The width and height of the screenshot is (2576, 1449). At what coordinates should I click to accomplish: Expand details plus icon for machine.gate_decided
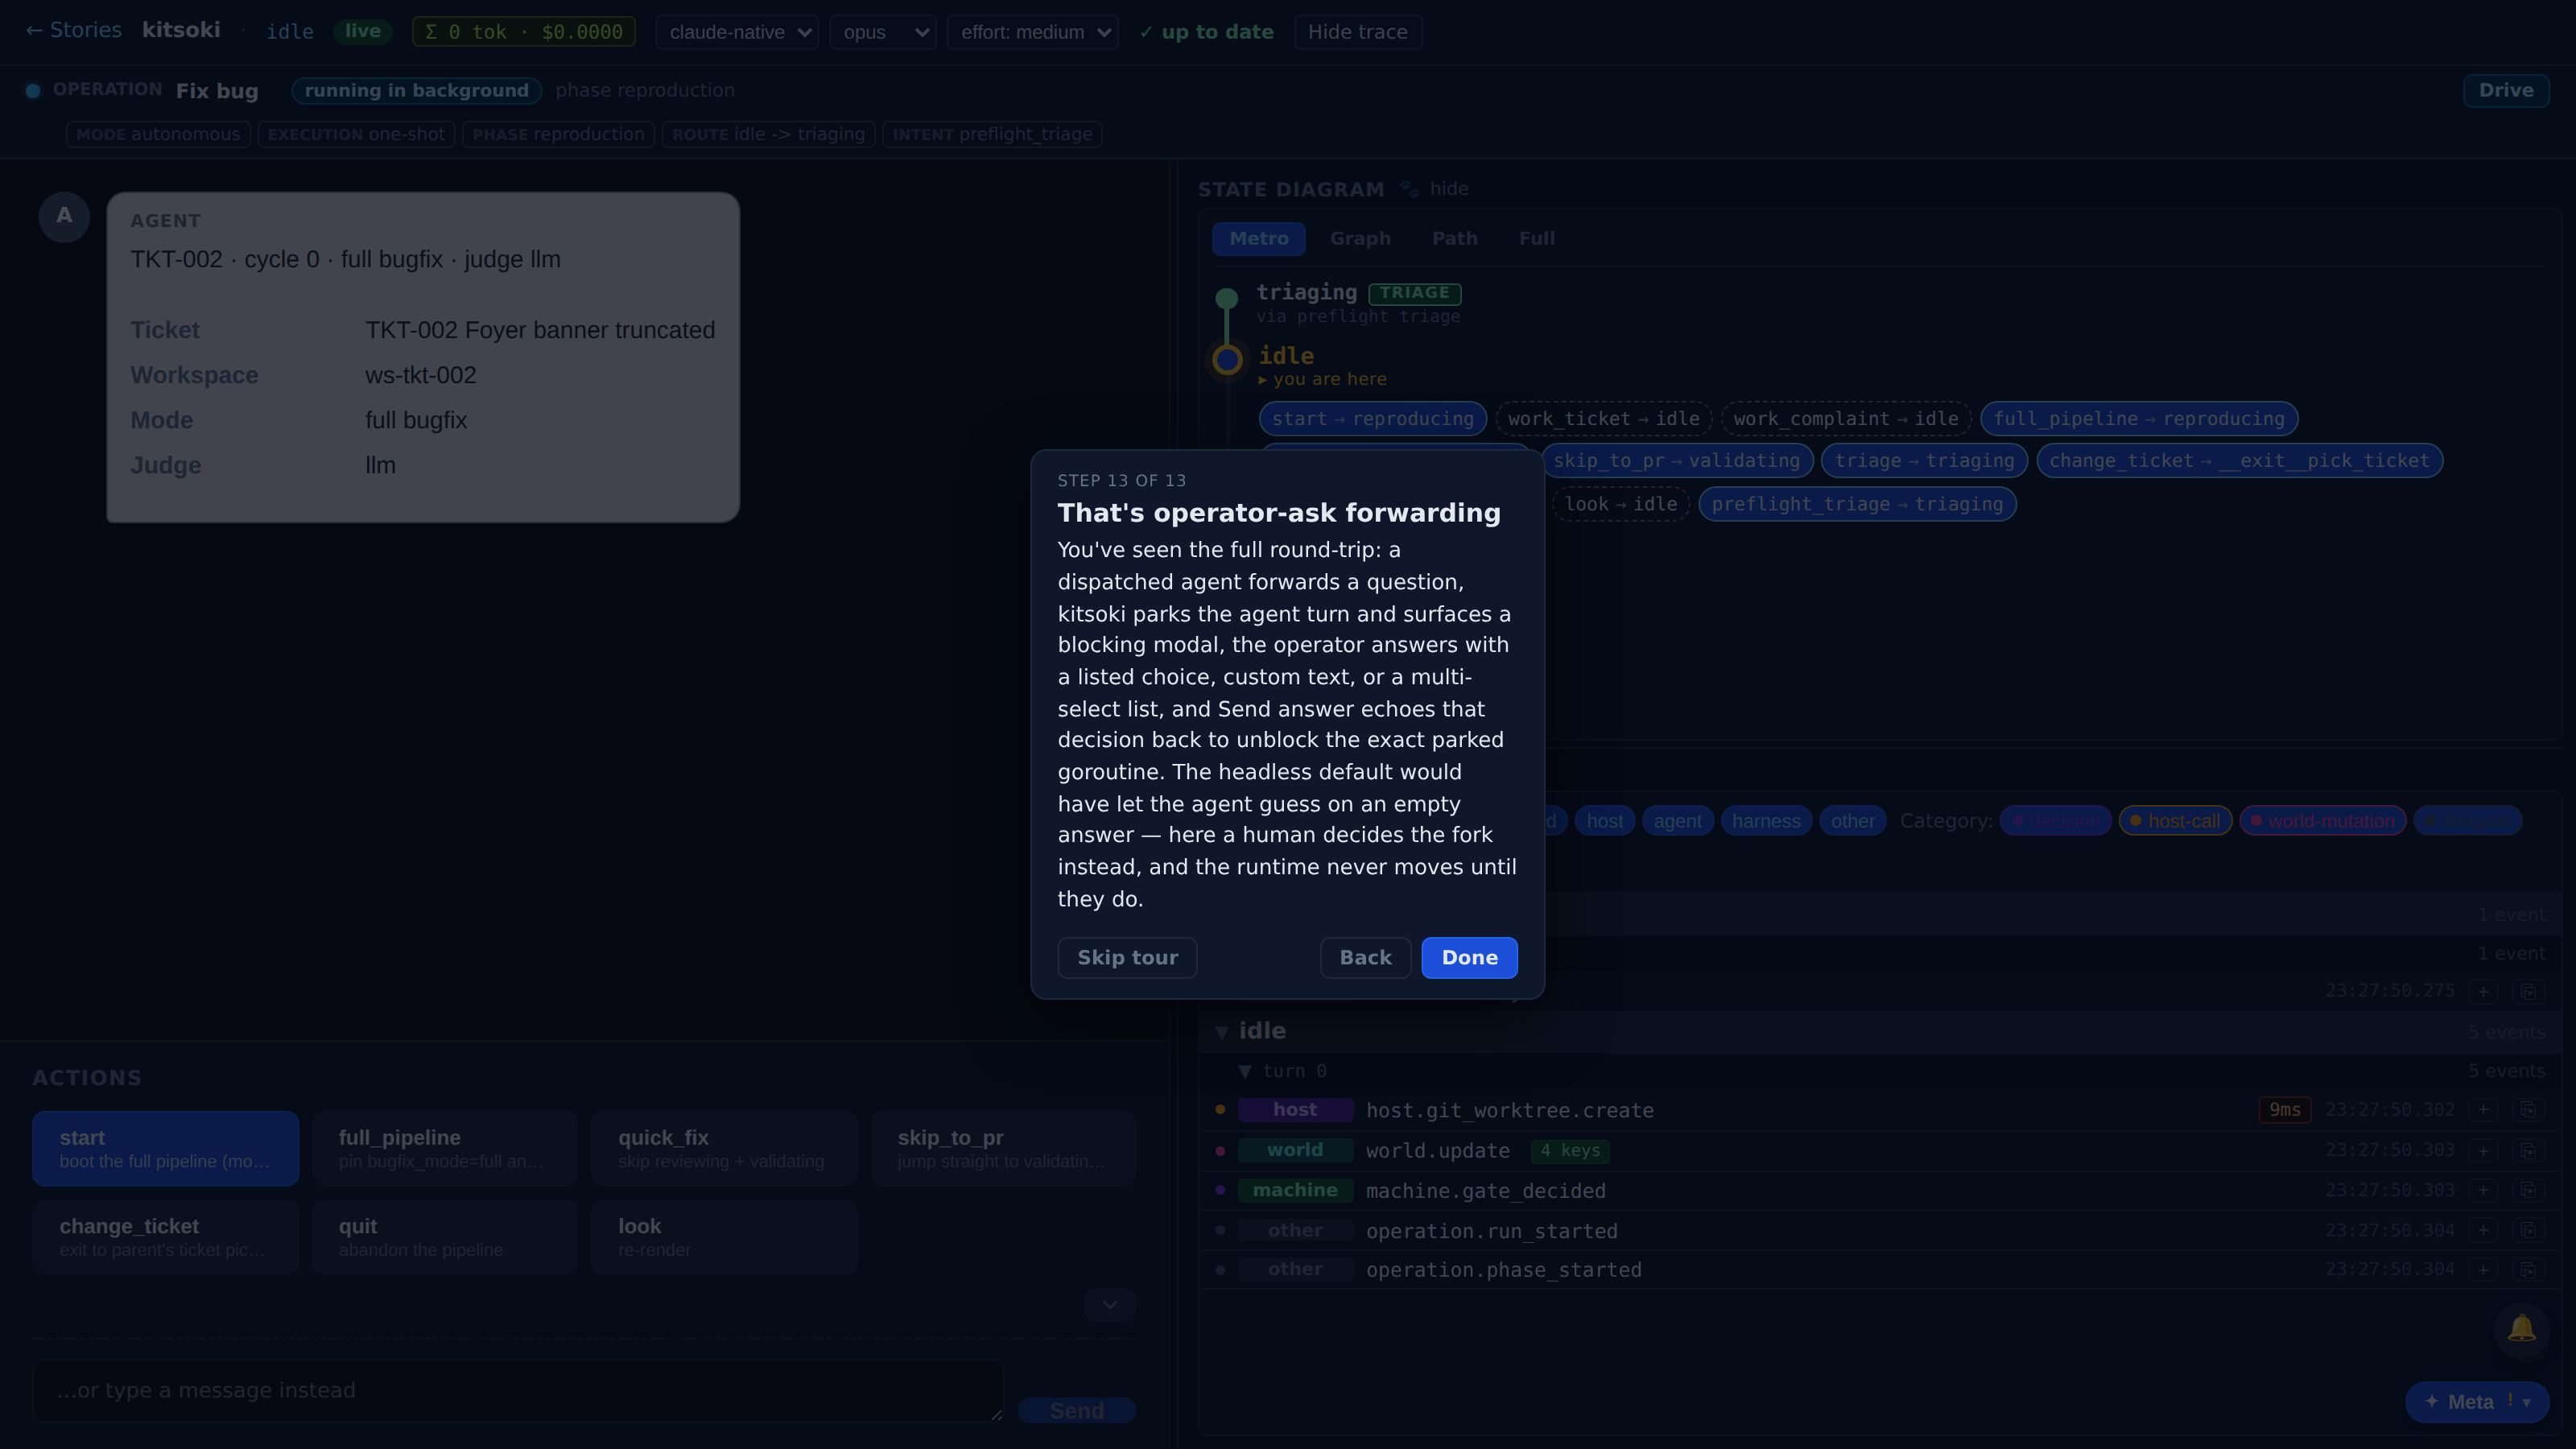tap(2482, 1190)
